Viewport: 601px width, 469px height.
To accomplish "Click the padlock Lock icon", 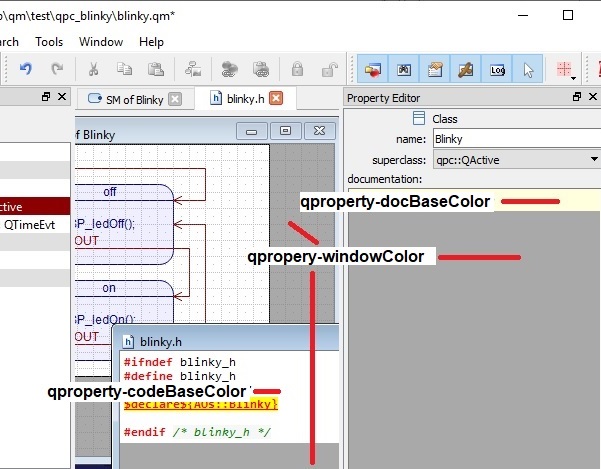I will (297, 69).
